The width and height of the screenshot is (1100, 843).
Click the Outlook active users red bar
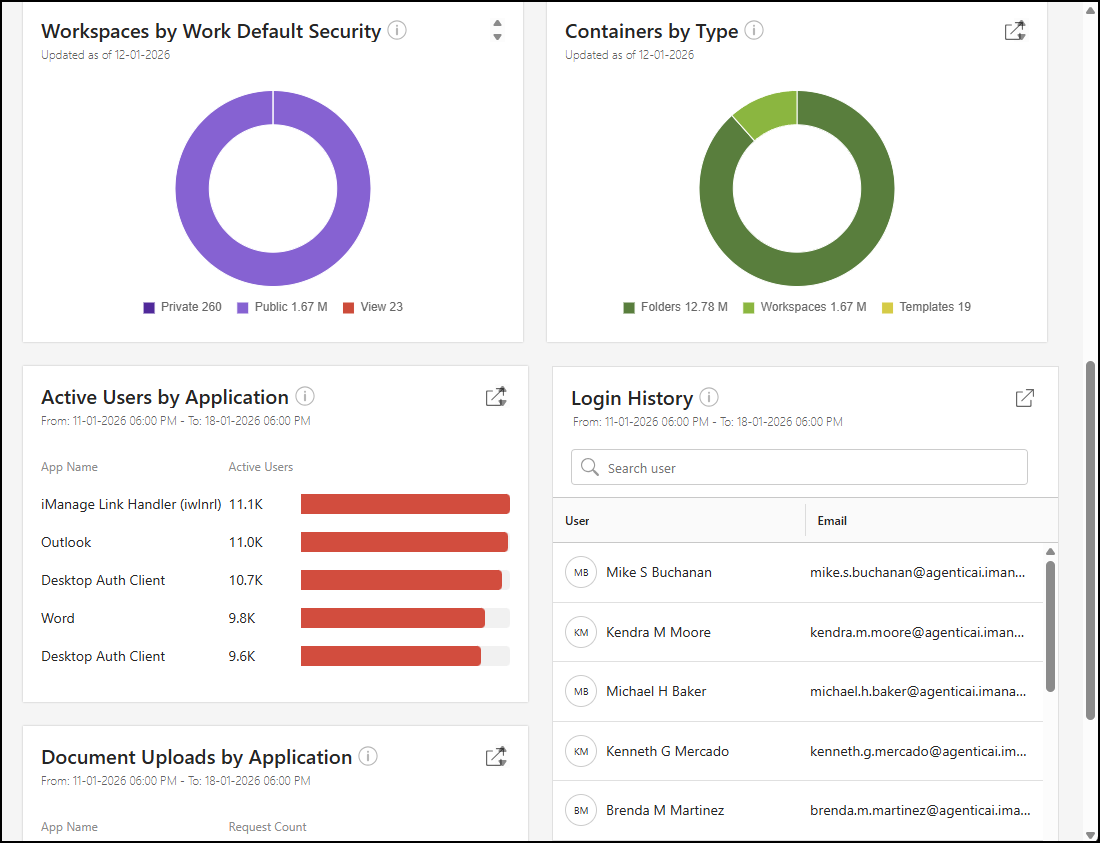click(404, 542)
